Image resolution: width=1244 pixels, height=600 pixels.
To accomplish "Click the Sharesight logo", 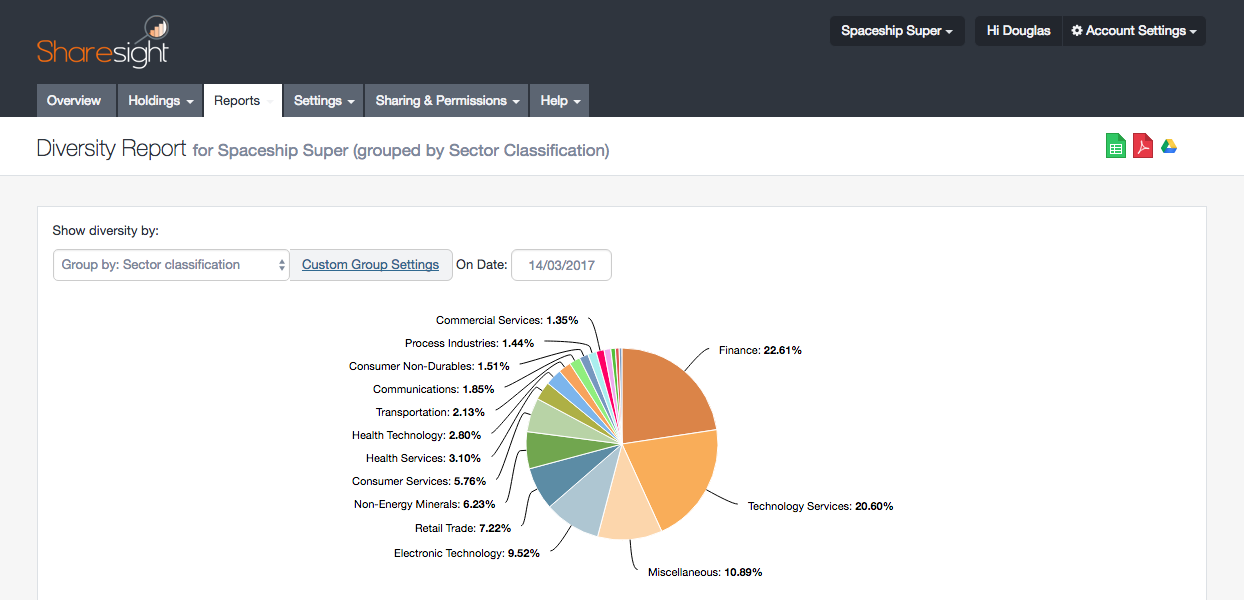I will 103,42.
